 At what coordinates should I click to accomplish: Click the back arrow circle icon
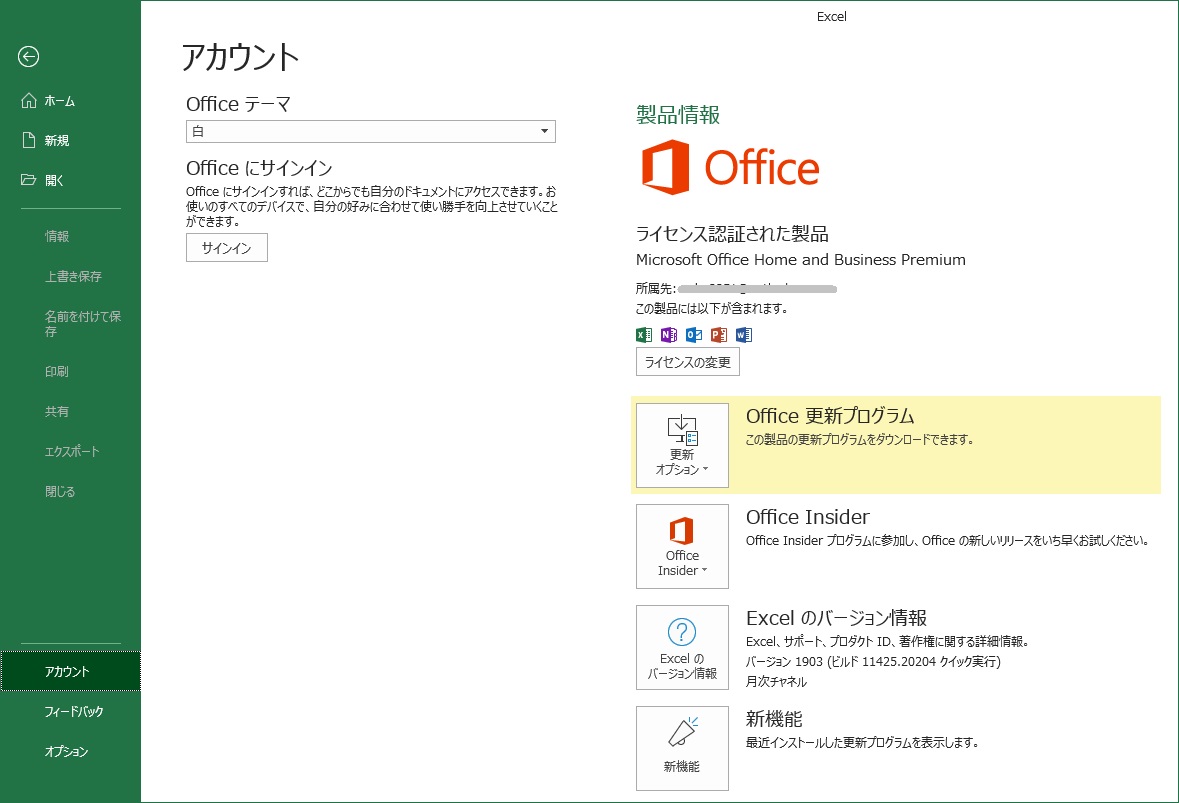(29, 56)
